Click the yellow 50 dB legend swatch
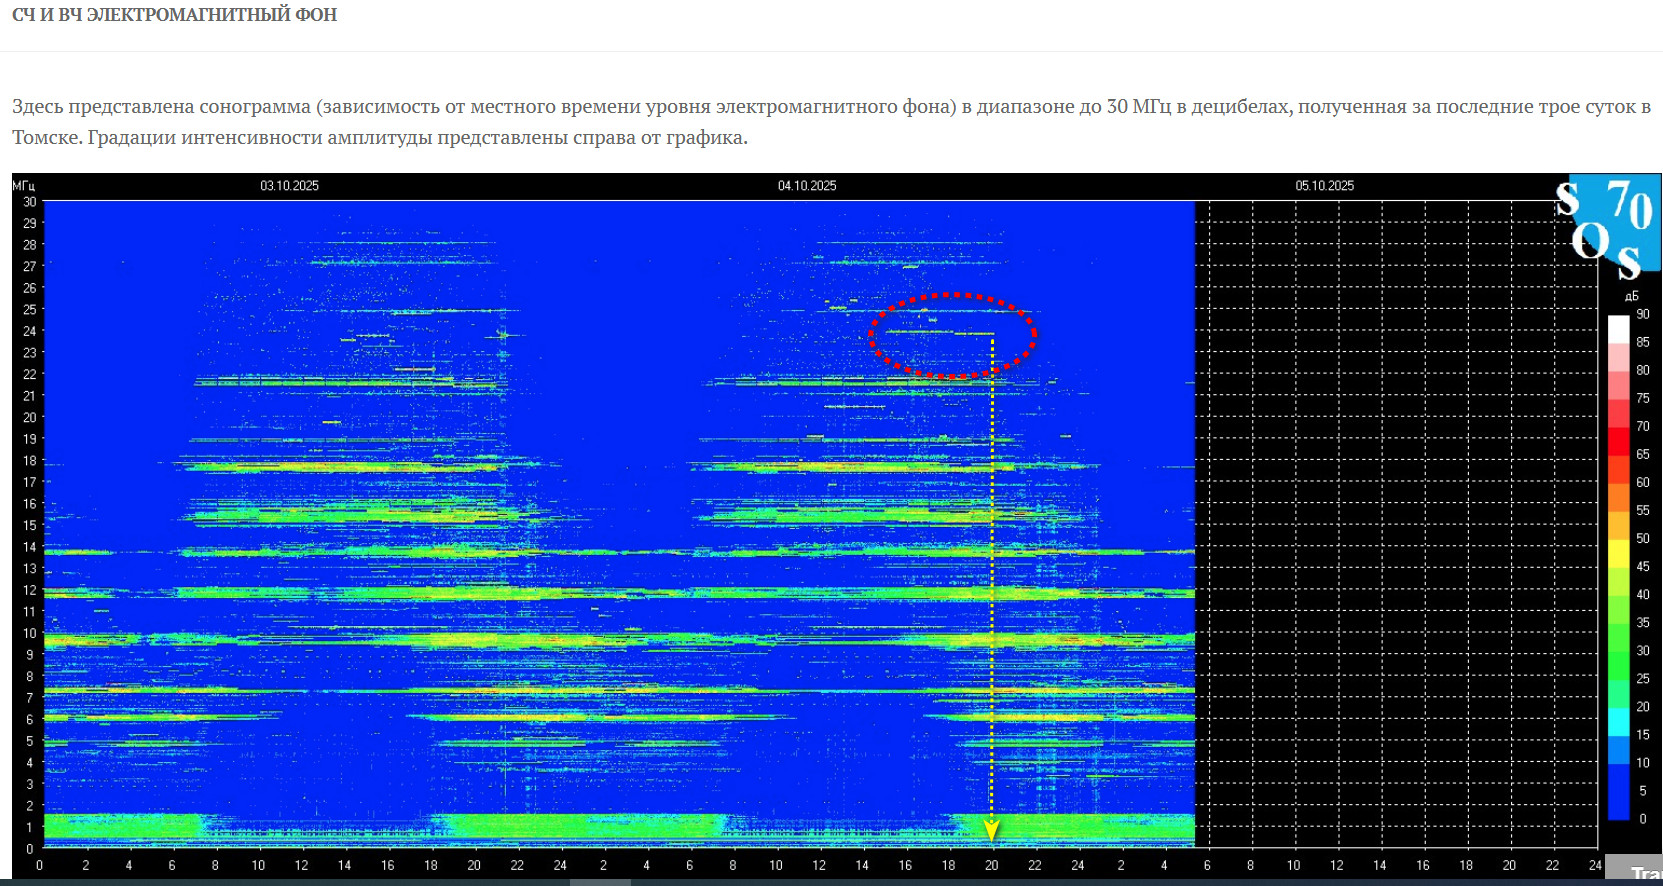1663x886 pixels. pos(1618,539)
